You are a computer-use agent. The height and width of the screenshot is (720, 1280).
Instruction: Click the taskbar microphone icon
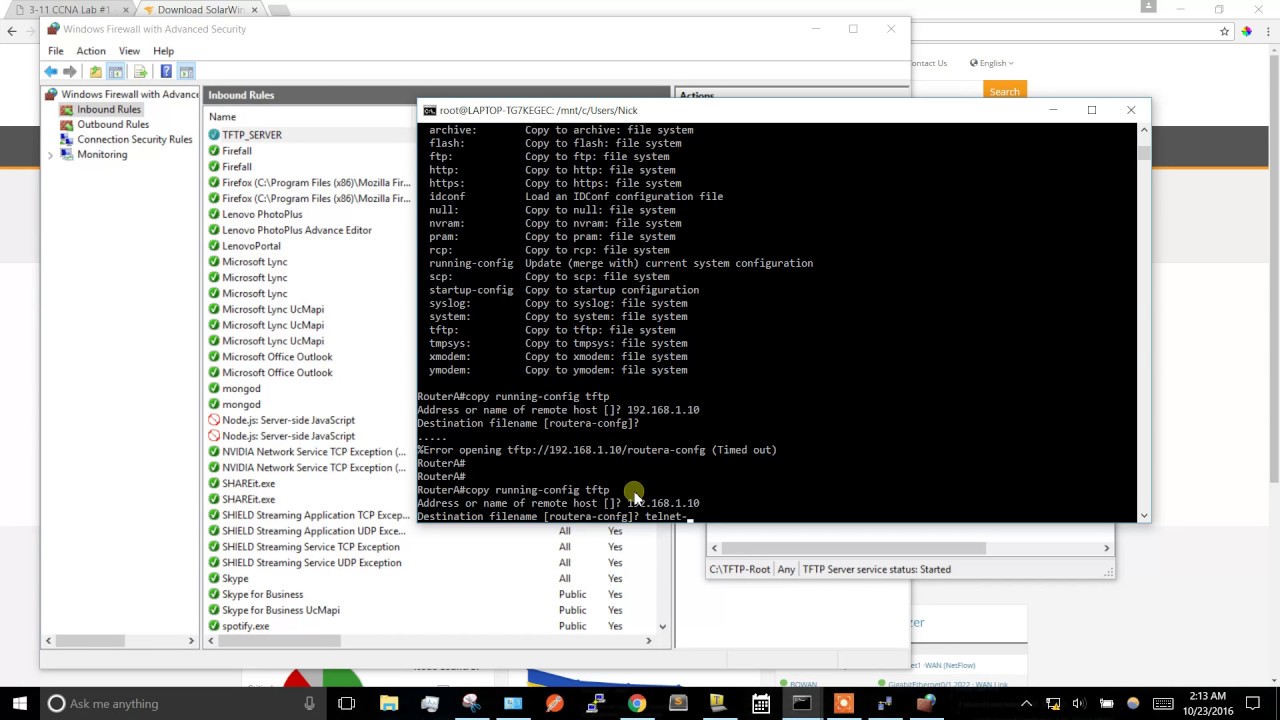coord(309,703)
